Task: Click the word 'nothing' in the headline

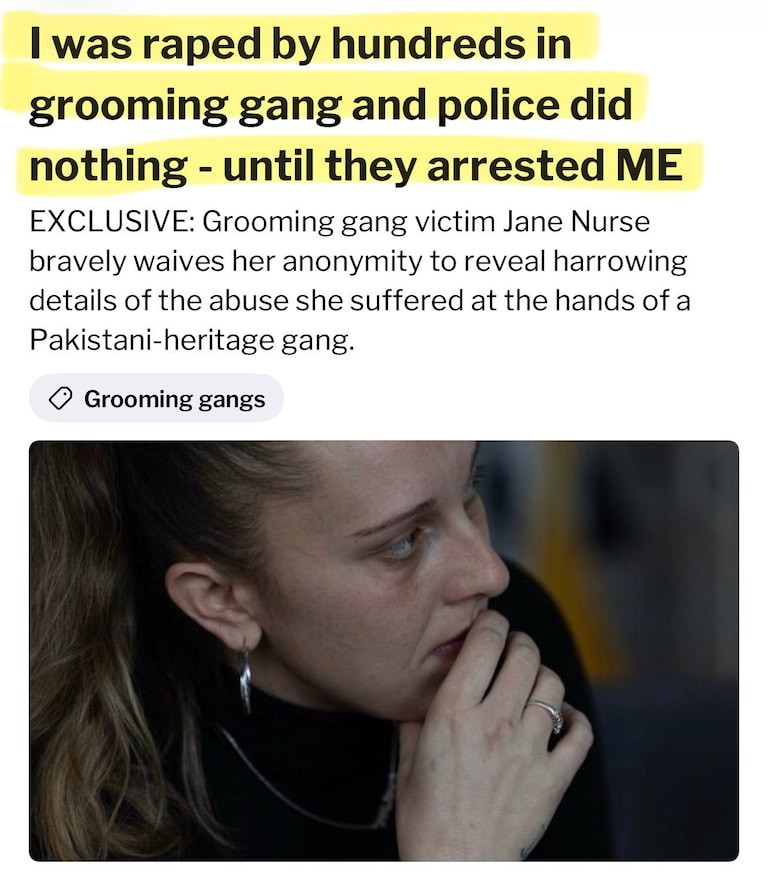Action: (x=108, y=166)
